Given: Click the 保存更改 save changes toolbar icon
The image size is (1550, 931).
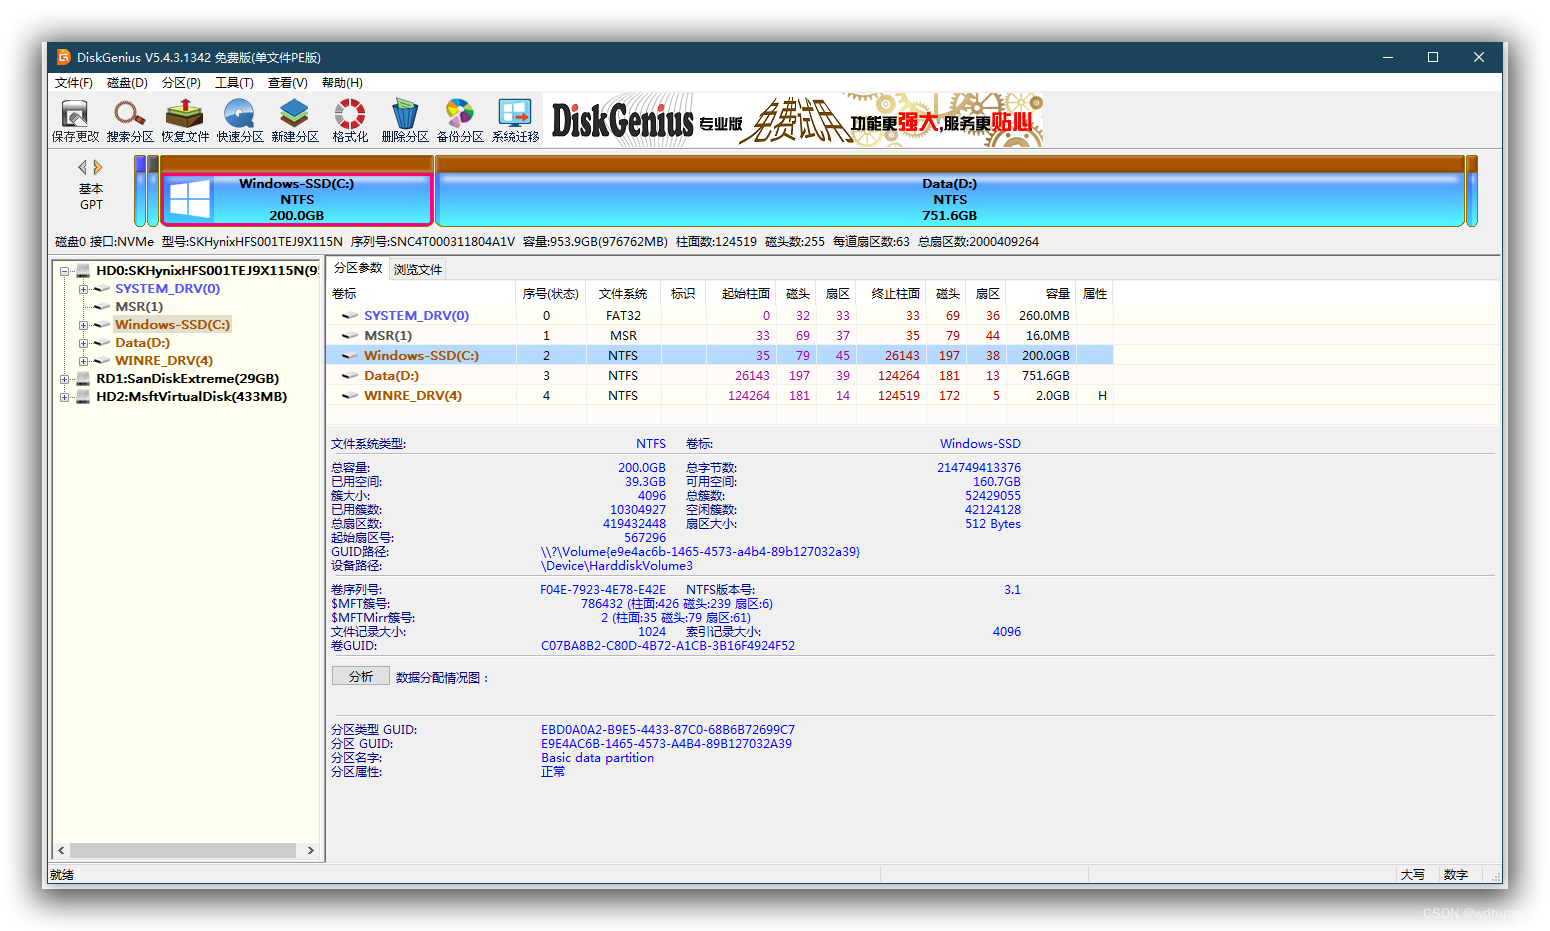Looking at the screenshot, I should click(75, 120).
